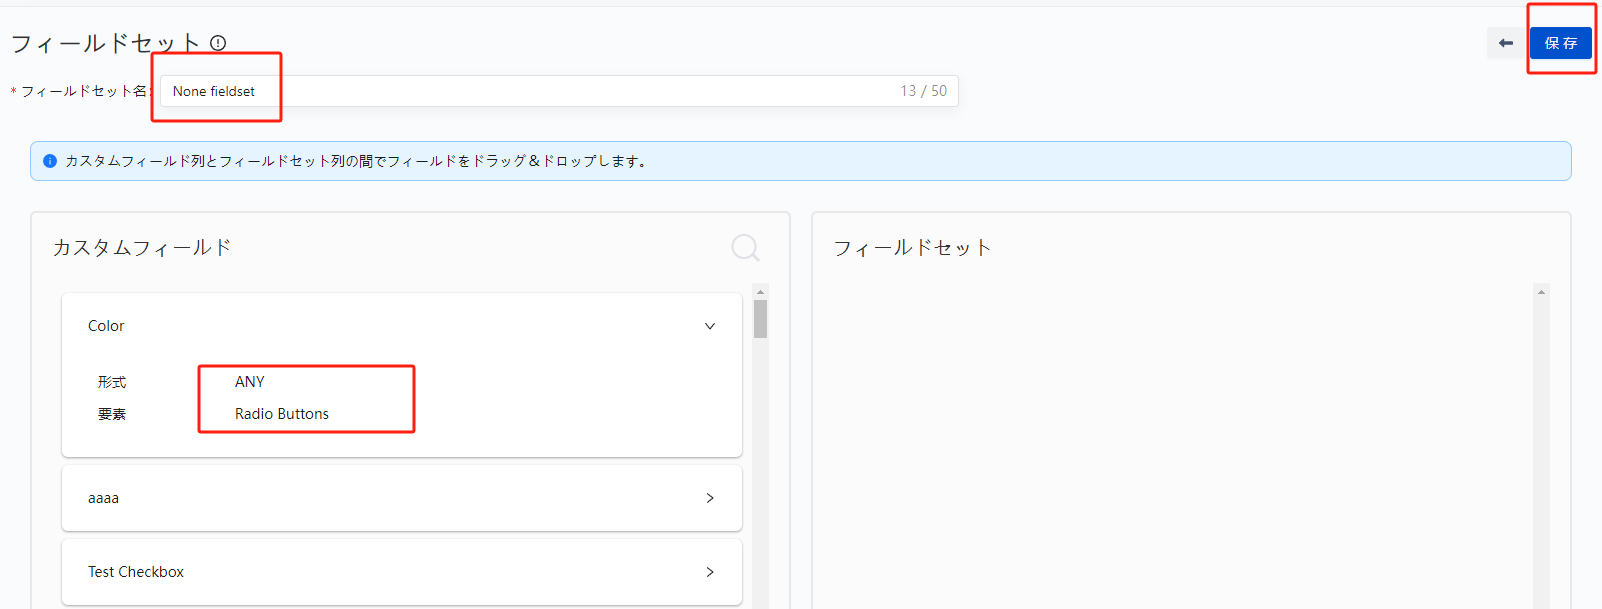The height and width of the screenshot is (609, 1602).
Task: Click the info icon beside フィールドセット title
Action: click(x=218, y=43)
